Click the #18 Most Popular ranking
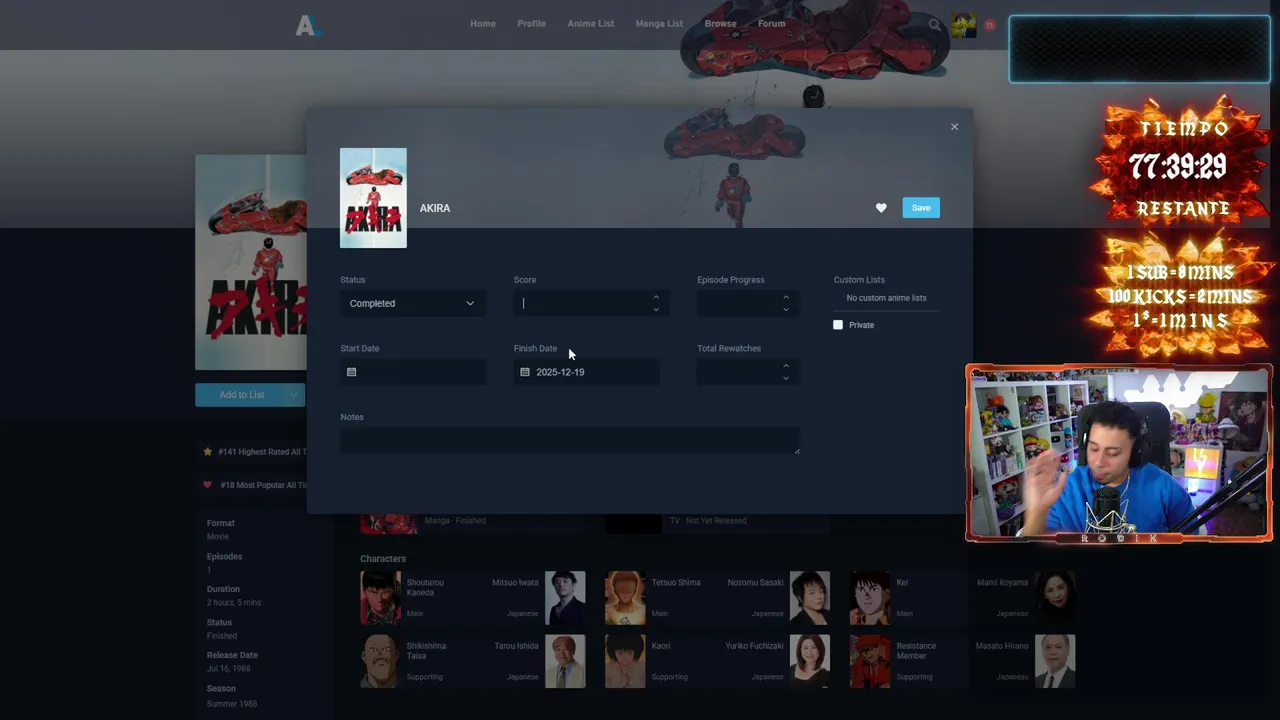Screen dimensions: 1280x720 pos(255,485)
